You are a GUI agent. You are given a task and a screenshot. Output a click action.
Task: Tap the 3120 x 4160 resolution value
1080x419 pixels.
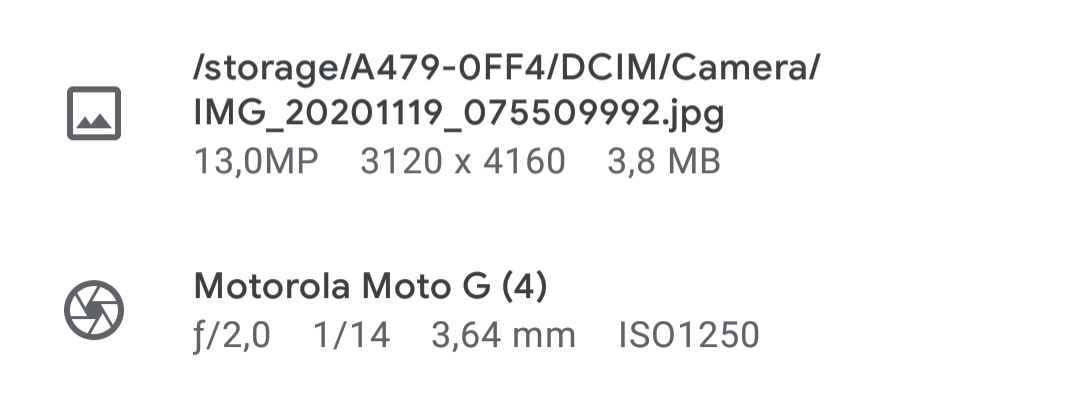coord(463,162)
